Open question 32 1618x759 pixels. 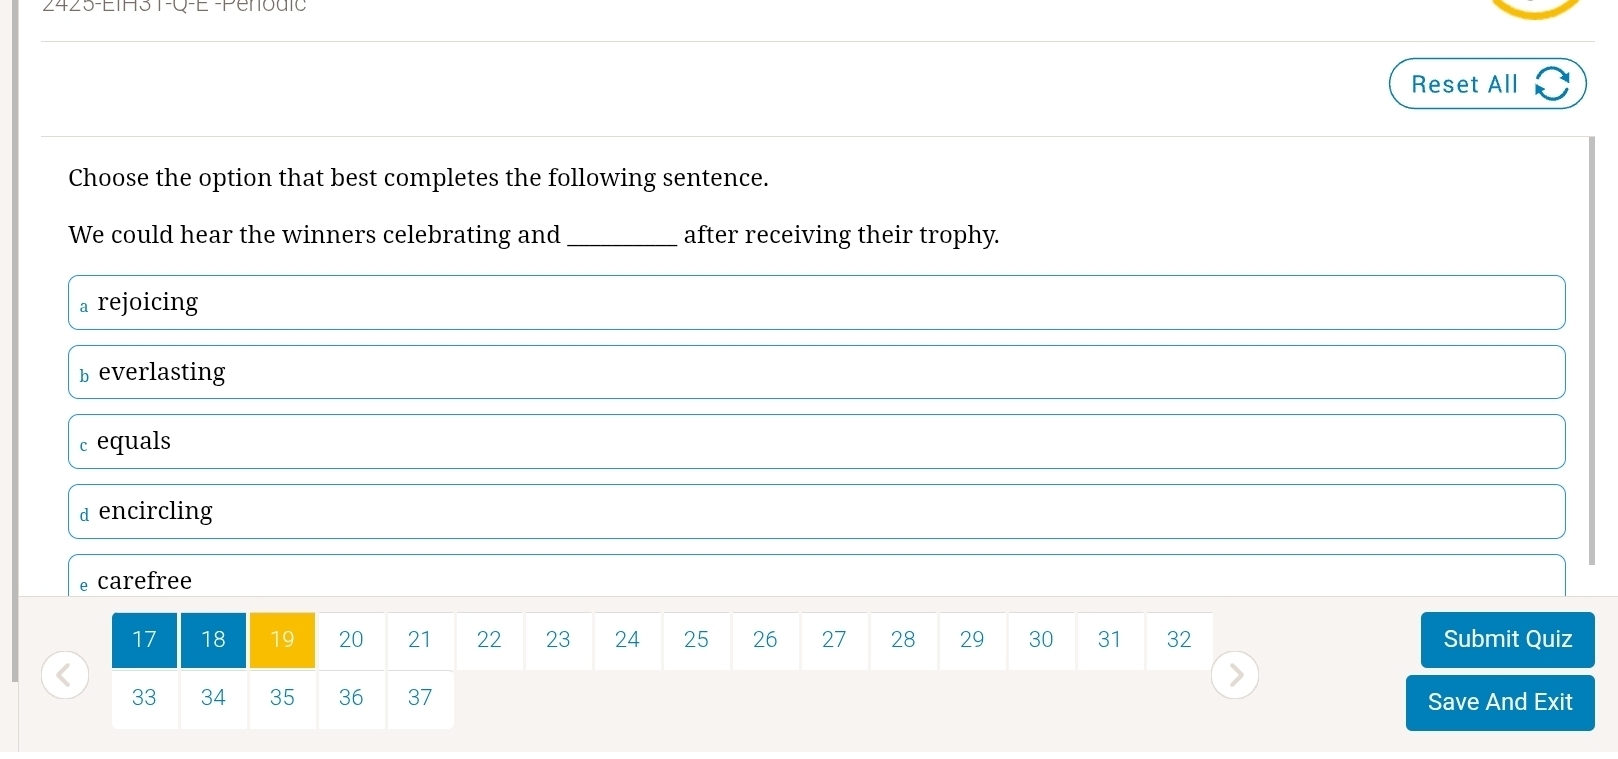1179,640
